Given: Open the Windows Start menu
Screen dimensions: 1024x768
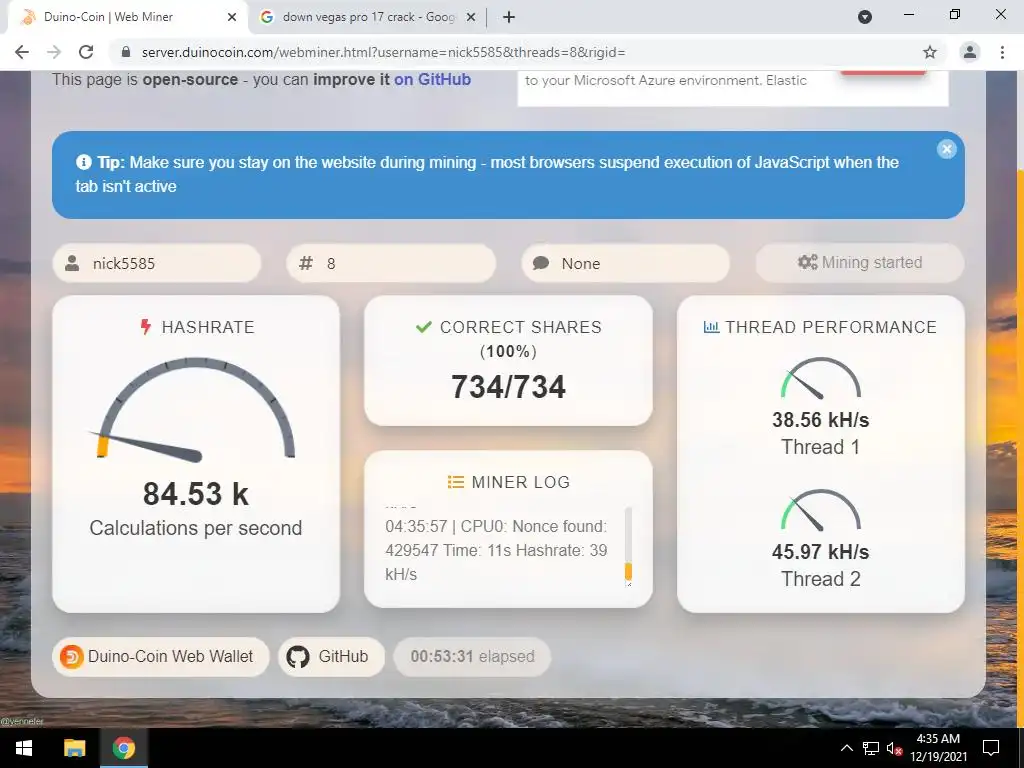Looking at the screenshot, I should coord(24,748).
